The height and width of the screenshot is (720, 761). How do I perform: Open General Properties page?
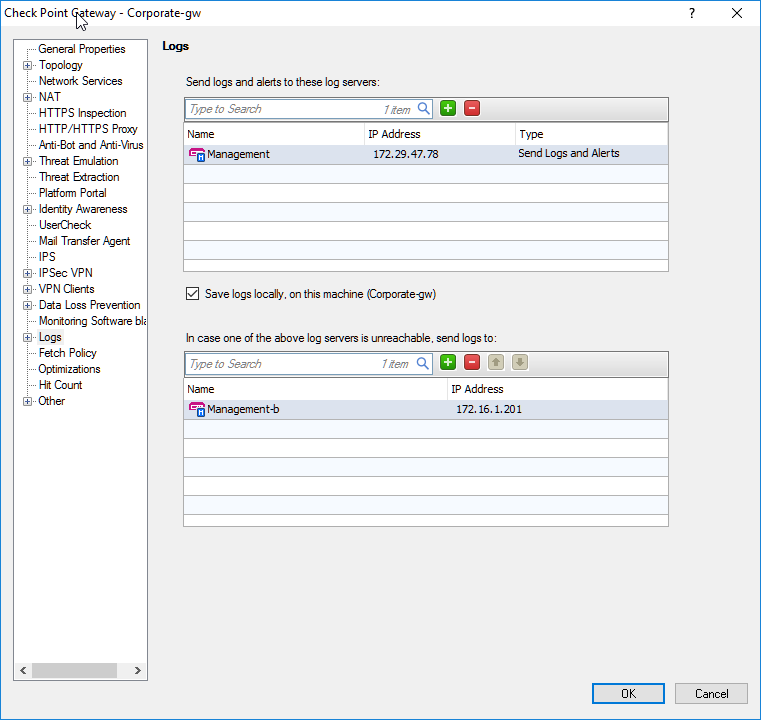pos(82,49)
